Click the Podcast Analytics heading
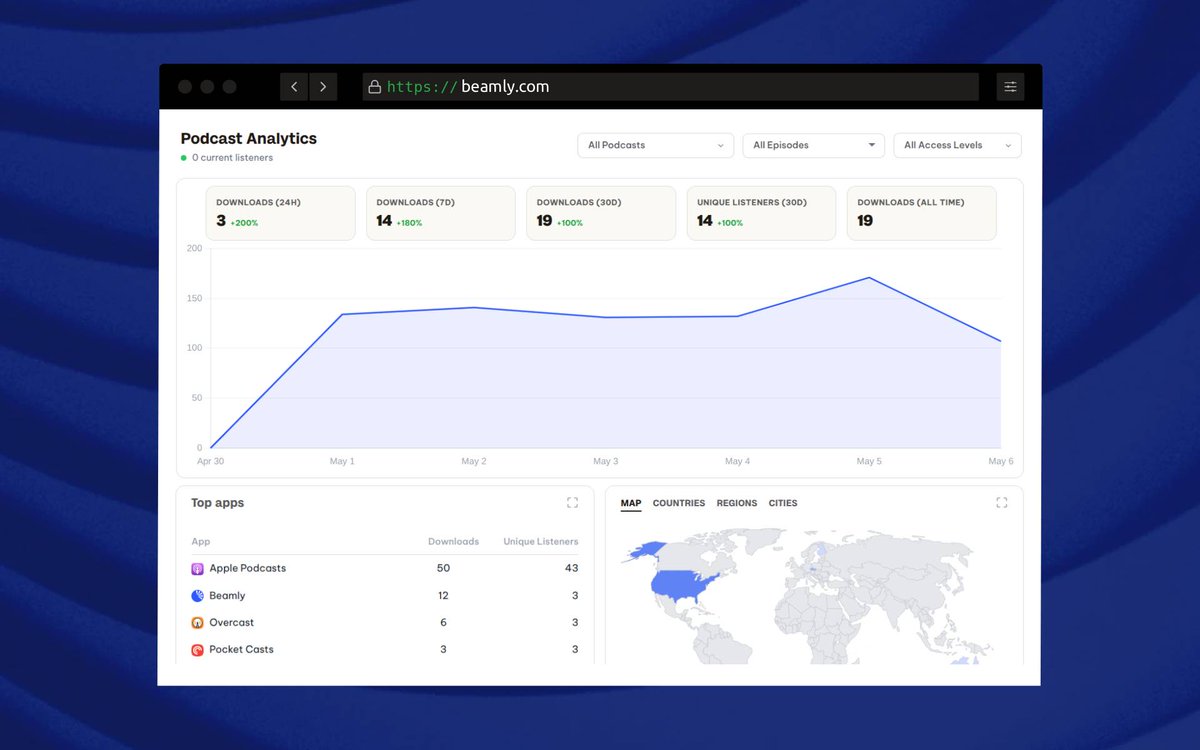 coord(249,139)
